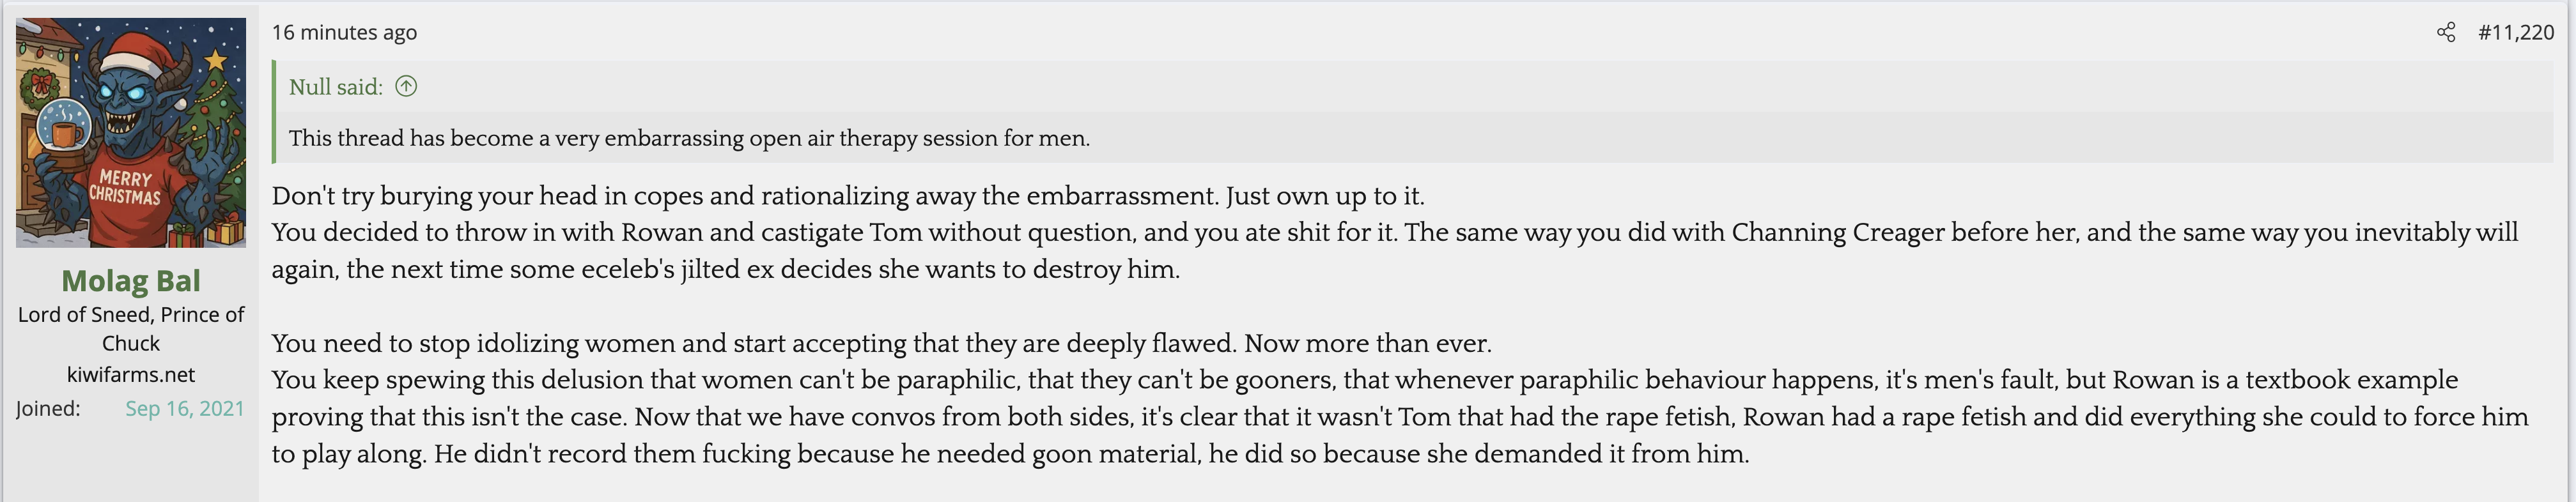Click the share icon beside post number
This screenshot has width=2576, height=502.
[2445, 33]
